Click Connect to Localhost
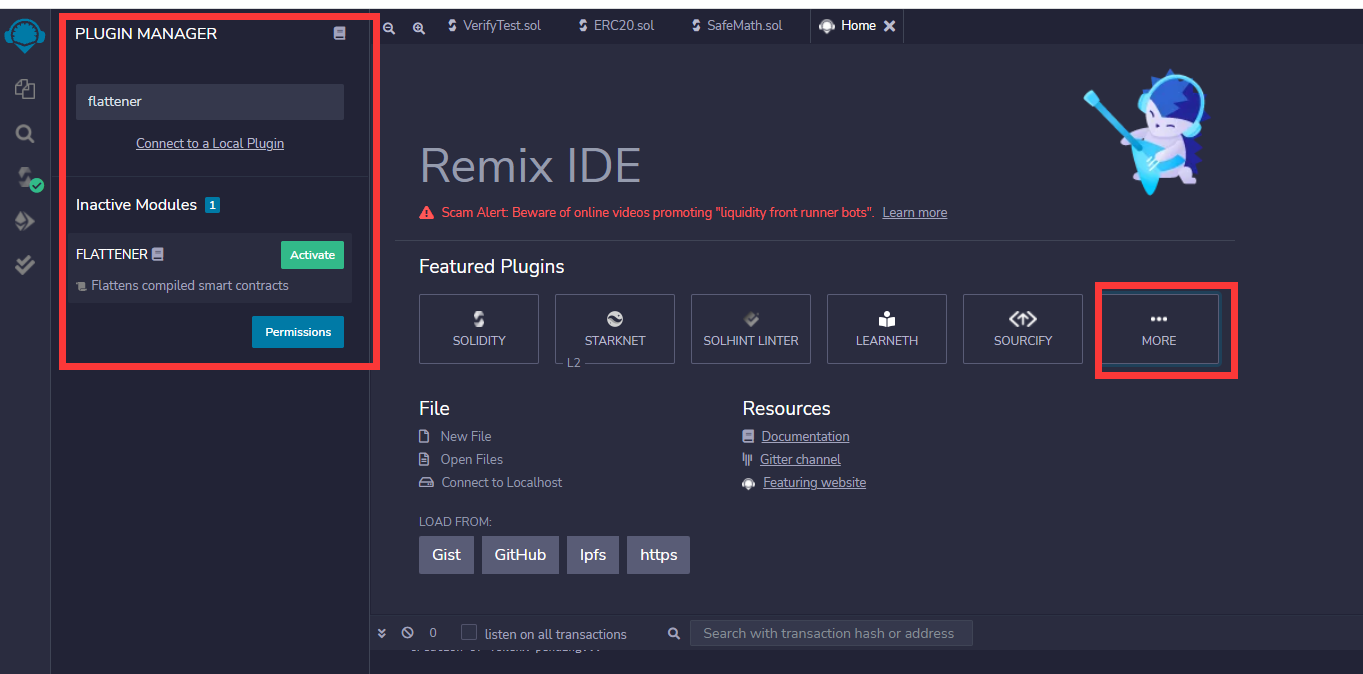The image size is (1363, 674). [502, 482]
